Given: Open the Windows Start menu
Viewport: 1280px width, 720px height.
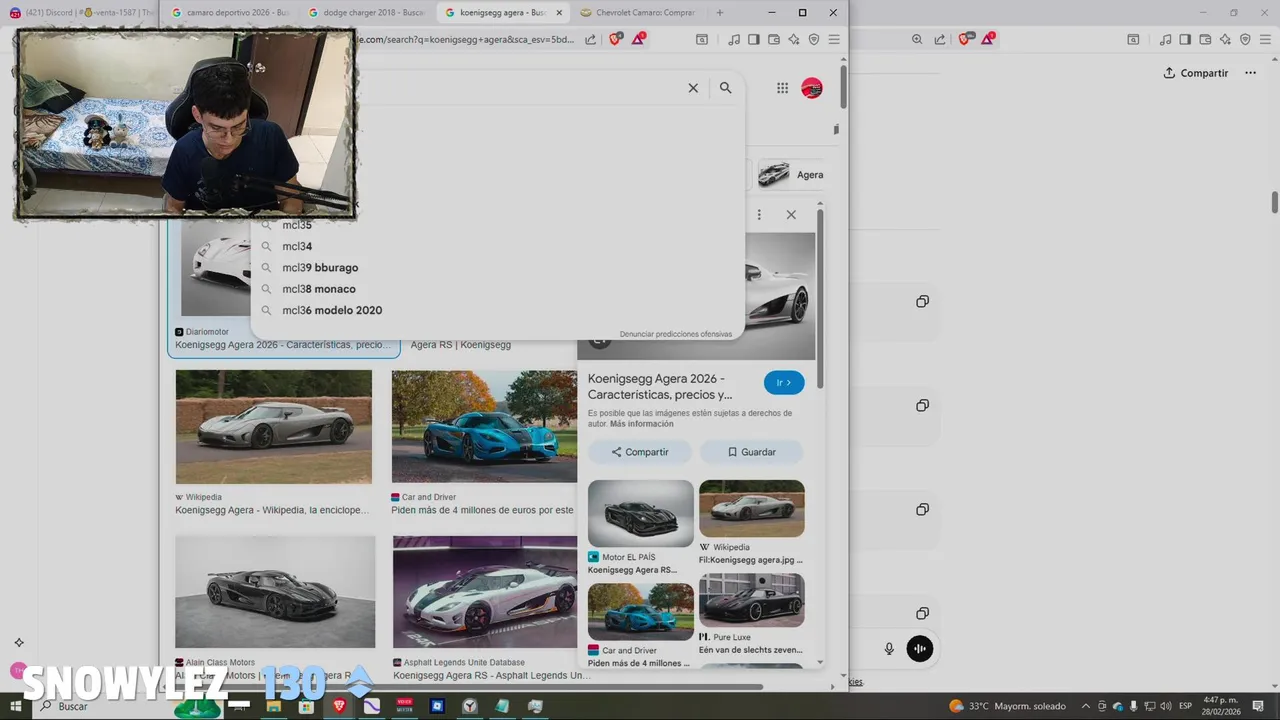Looking at the screenshot, I should [16, 706].
